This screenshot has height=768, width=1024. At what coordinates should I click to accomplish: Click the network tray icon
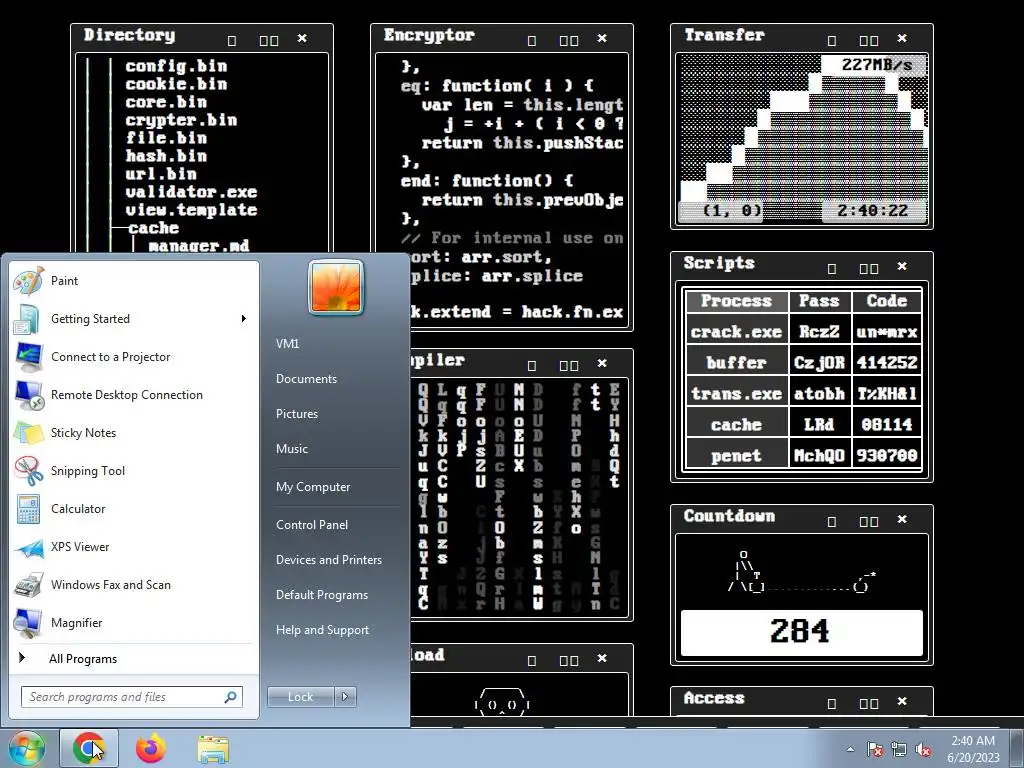pyautogui.click(x=899, y=749)
